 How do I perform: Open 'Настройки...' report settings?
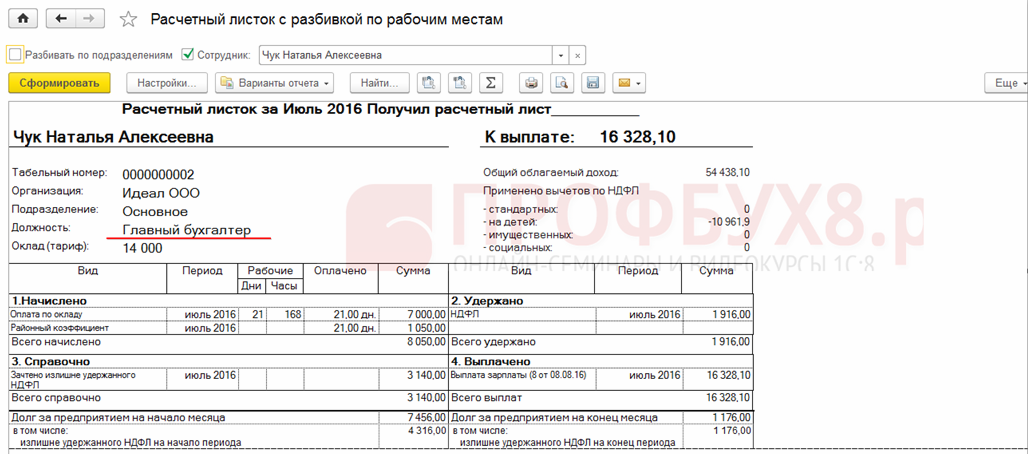(x=167, y=82)
